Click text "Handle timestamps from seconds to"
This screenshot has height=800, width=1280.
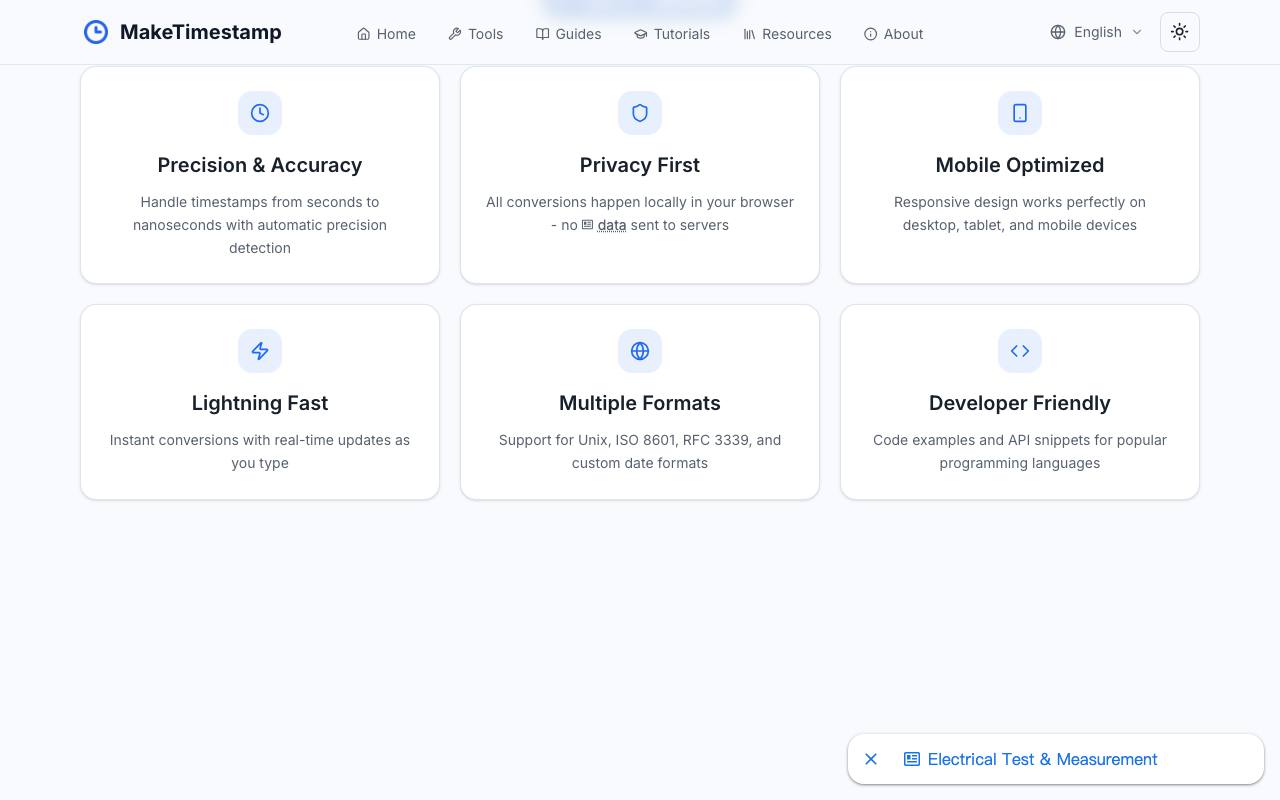pos(260,202)
